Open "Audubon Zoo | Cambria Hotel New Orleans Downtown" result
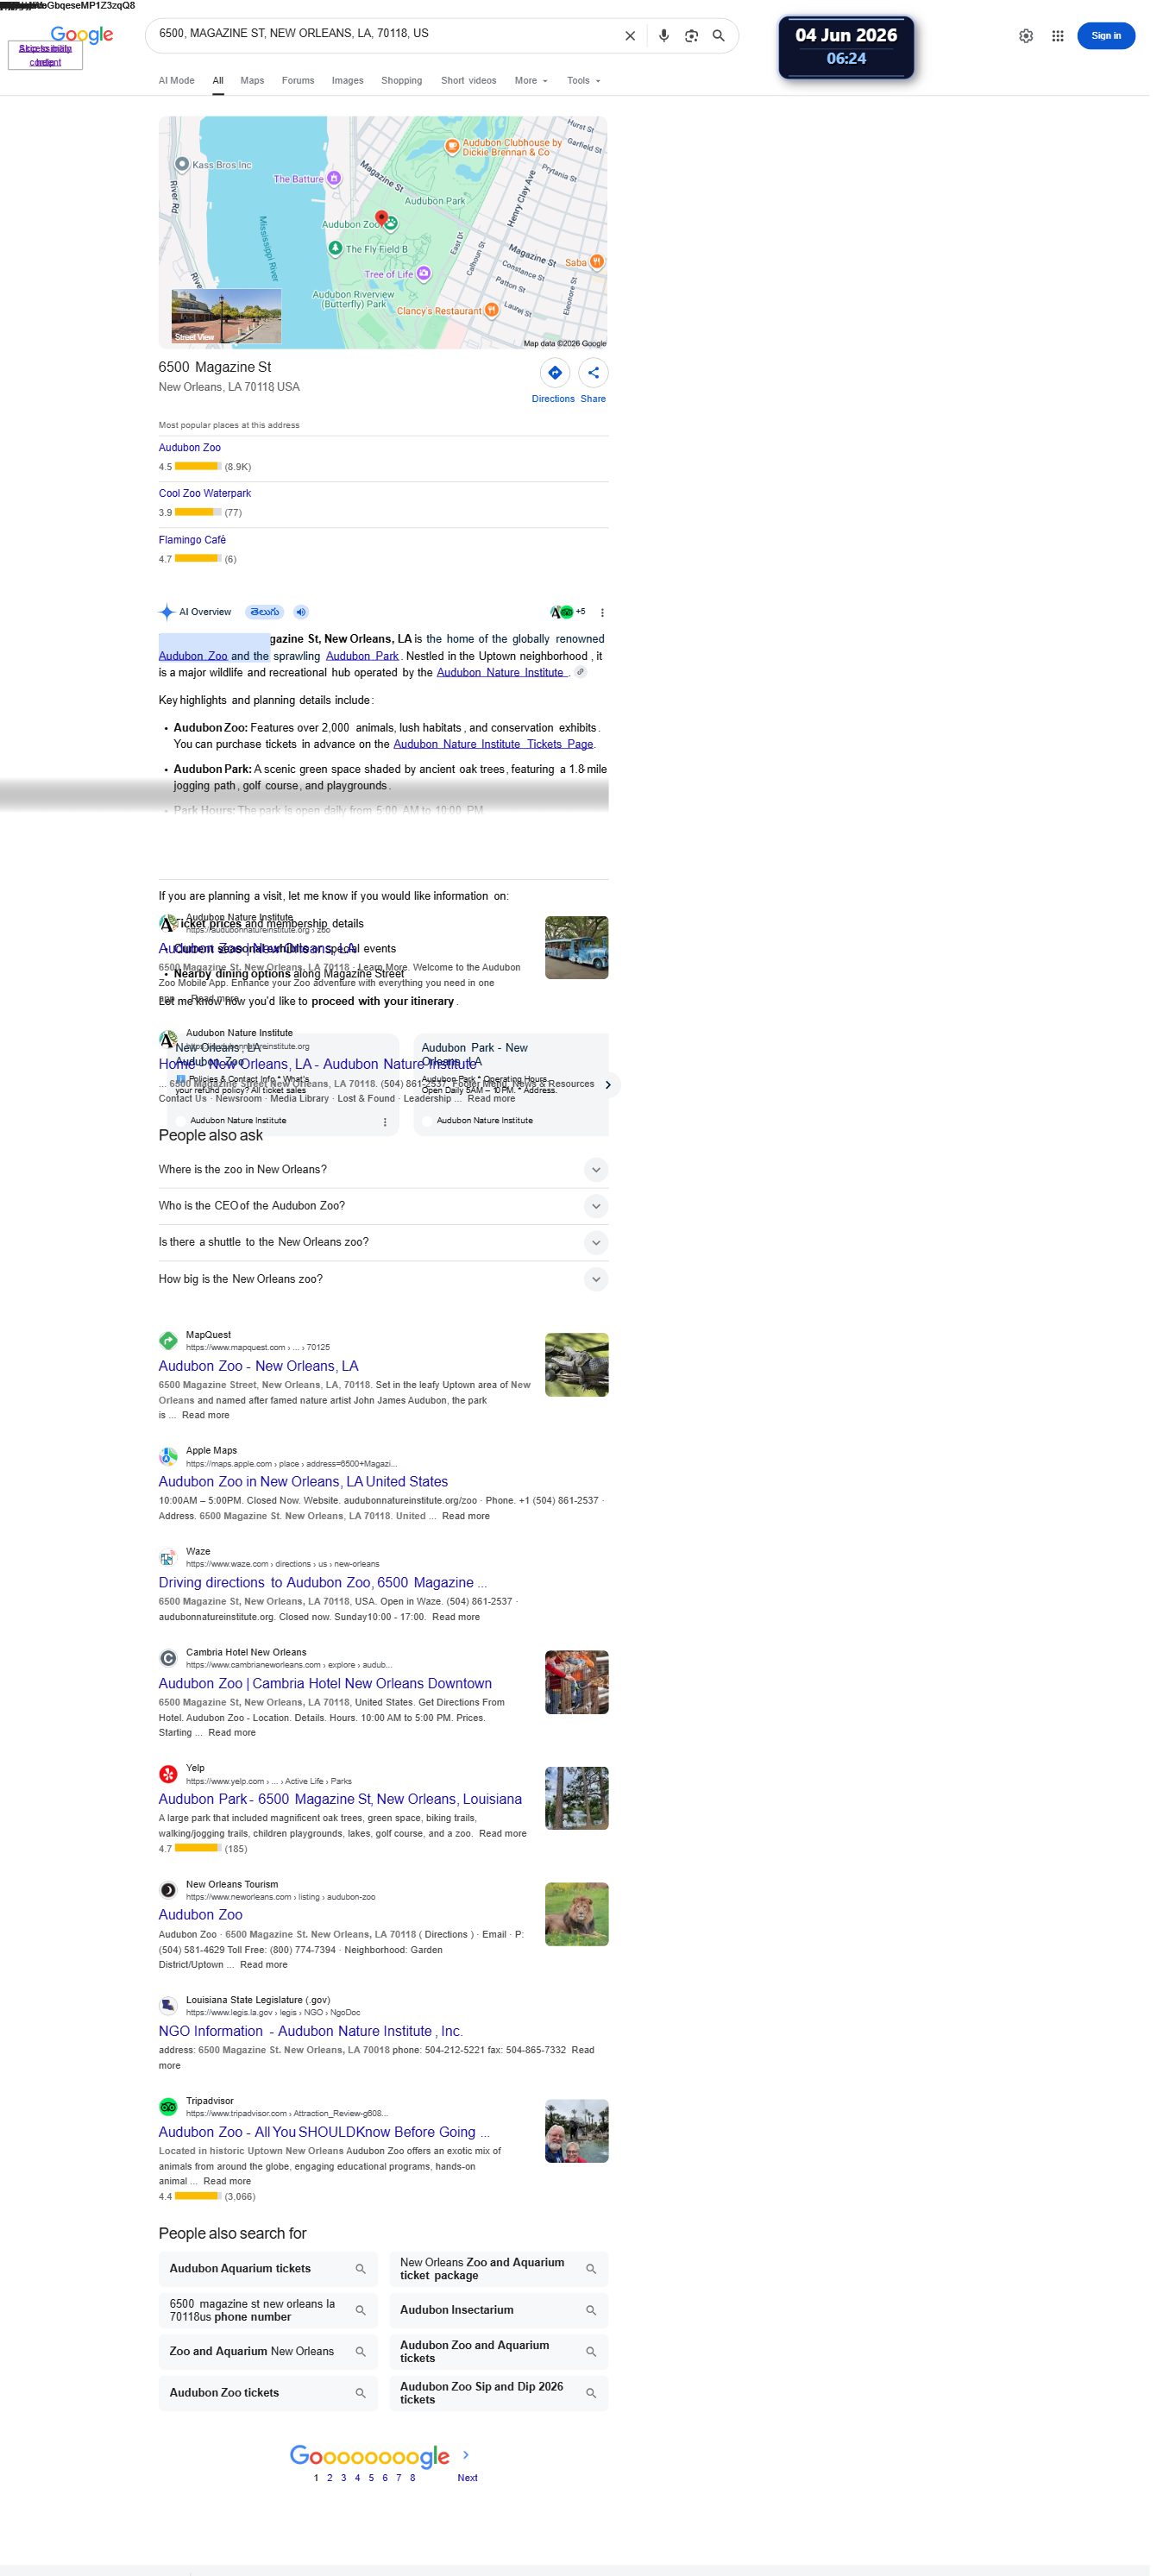 [329, 1704]
